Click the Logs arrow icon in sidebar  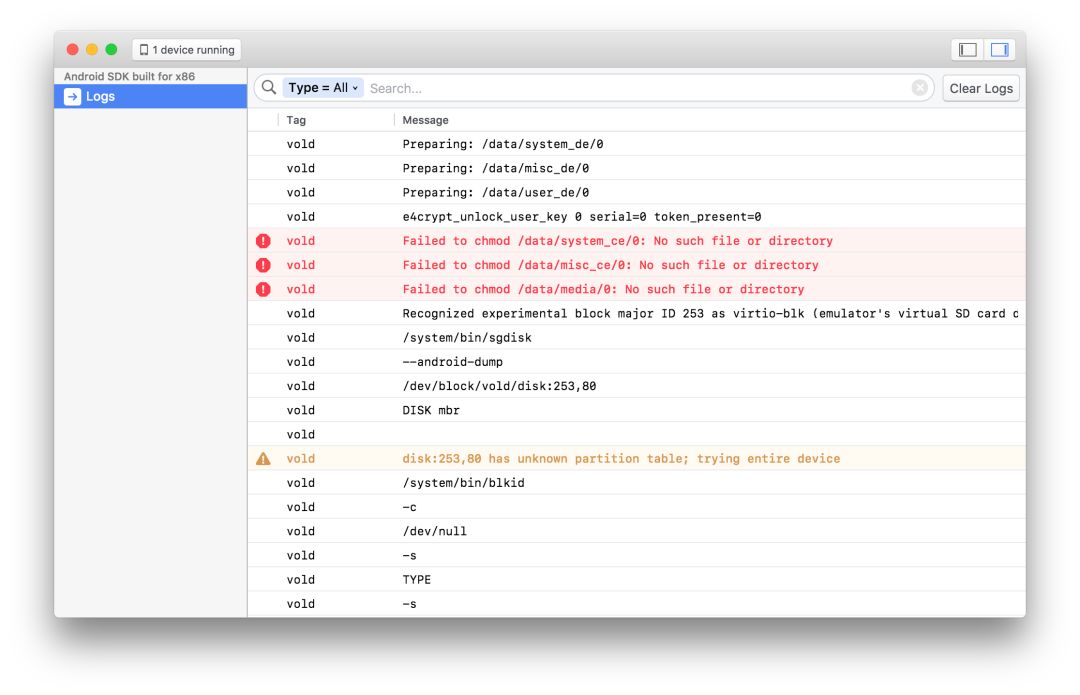(x=72, y=96)
